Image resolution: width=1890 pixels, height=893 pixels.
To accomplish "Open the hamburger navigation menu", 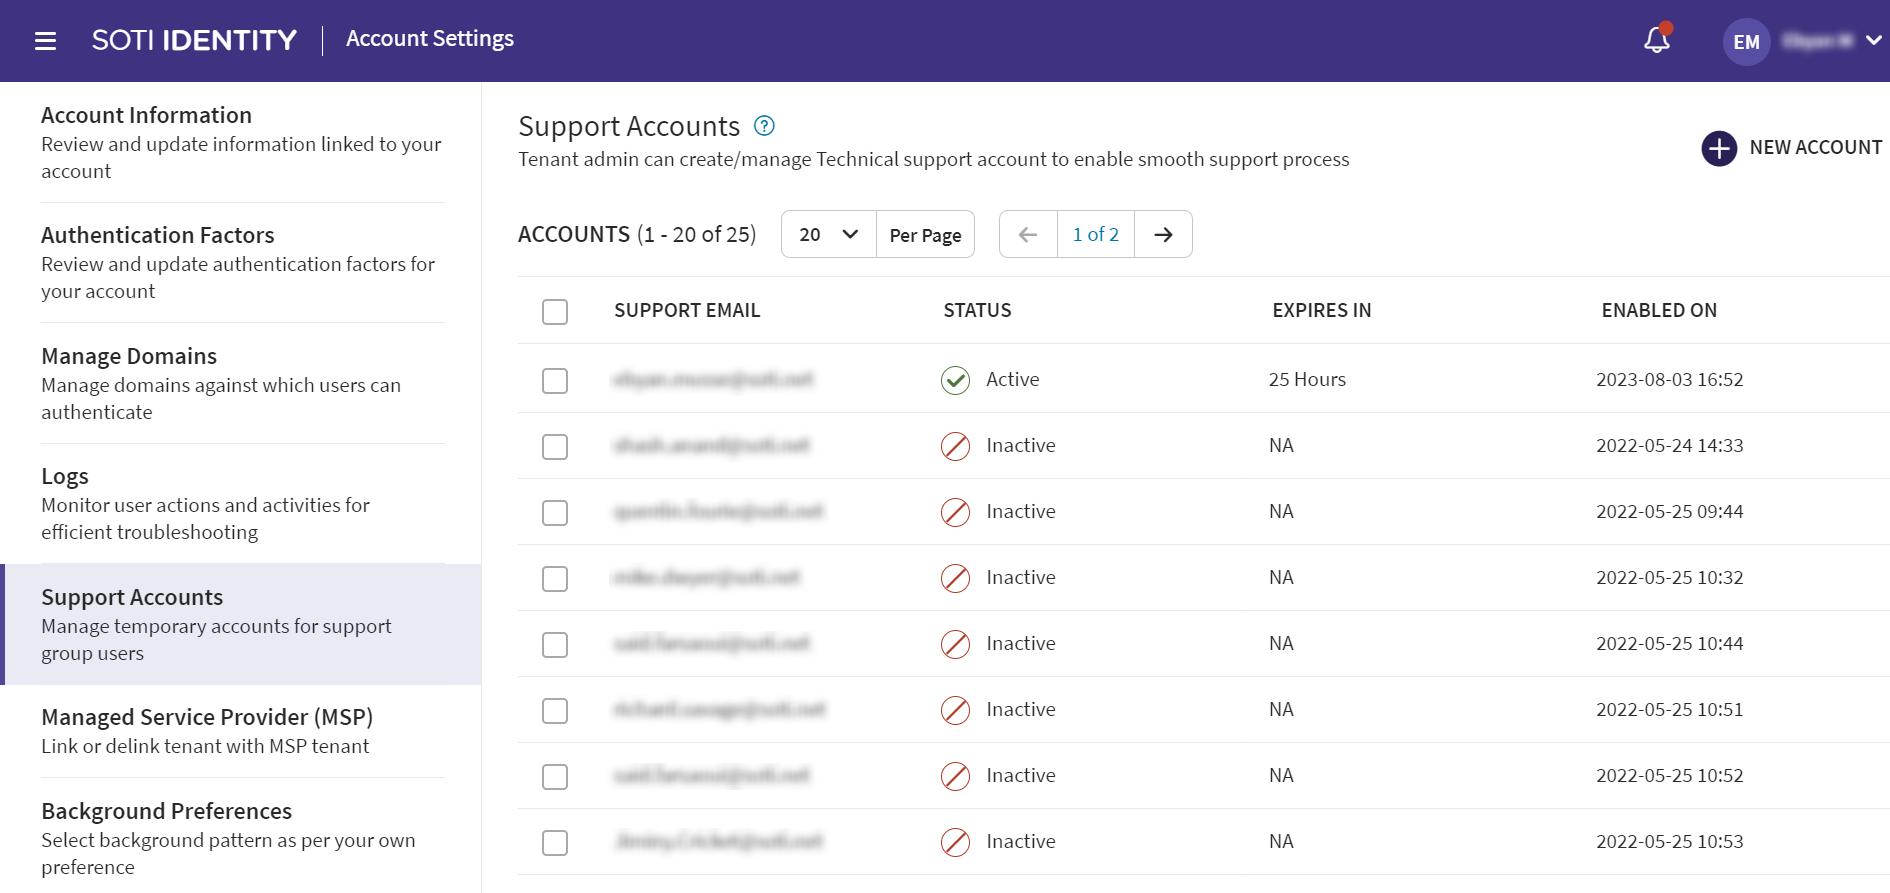I will pos(45,41).
